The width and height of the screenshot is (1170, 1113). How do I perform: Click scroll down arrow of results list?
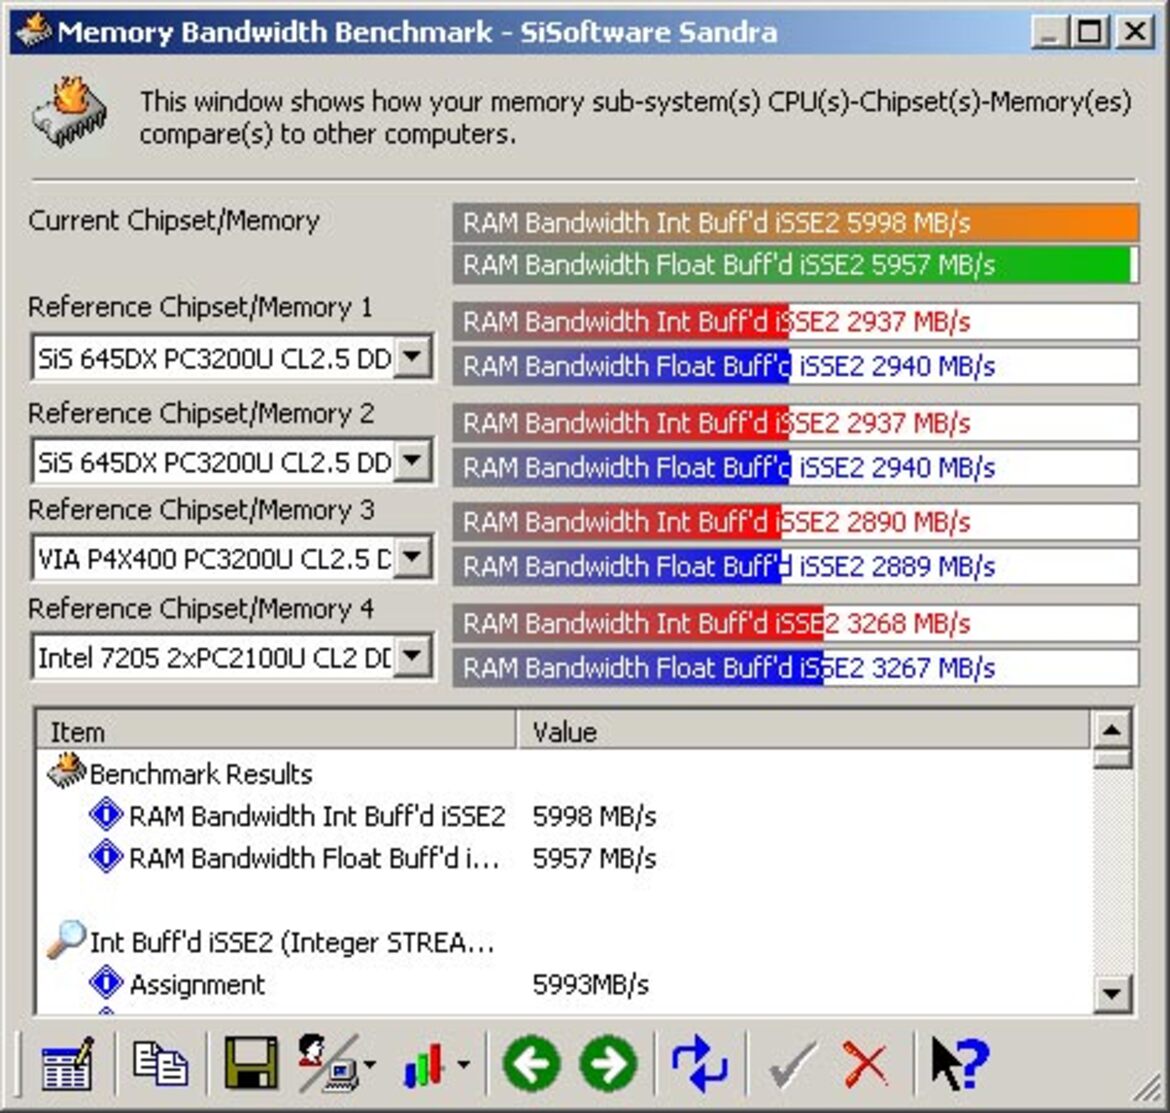(1112, 994)
